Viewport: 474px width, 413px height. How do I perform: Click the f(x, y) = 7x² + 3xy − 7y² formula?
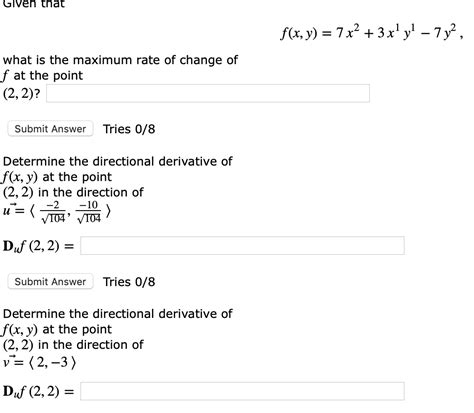tap(371, 32)
